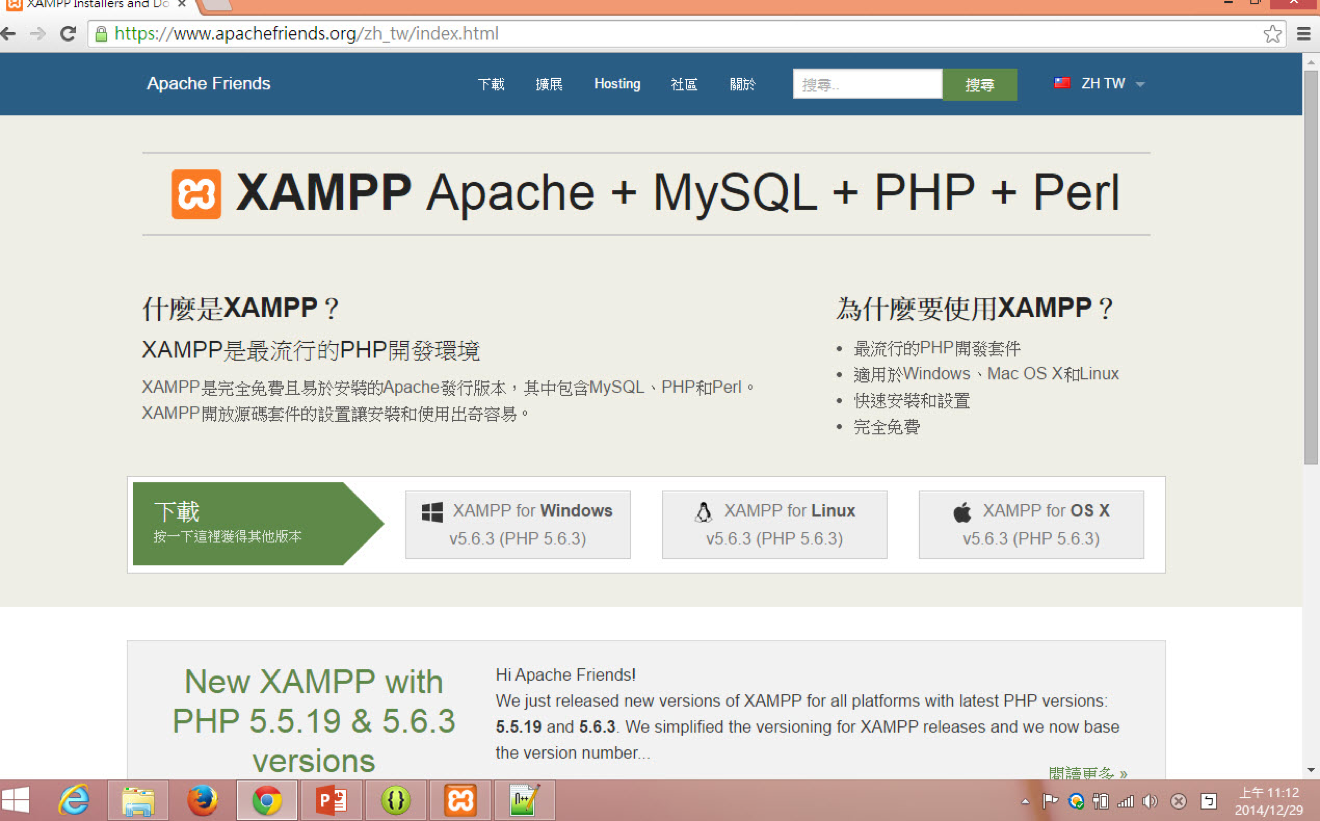Viewport: 1320px width, 821px height.
Task: Click scrollbar down arrow
Action: tap(1311, 771)
